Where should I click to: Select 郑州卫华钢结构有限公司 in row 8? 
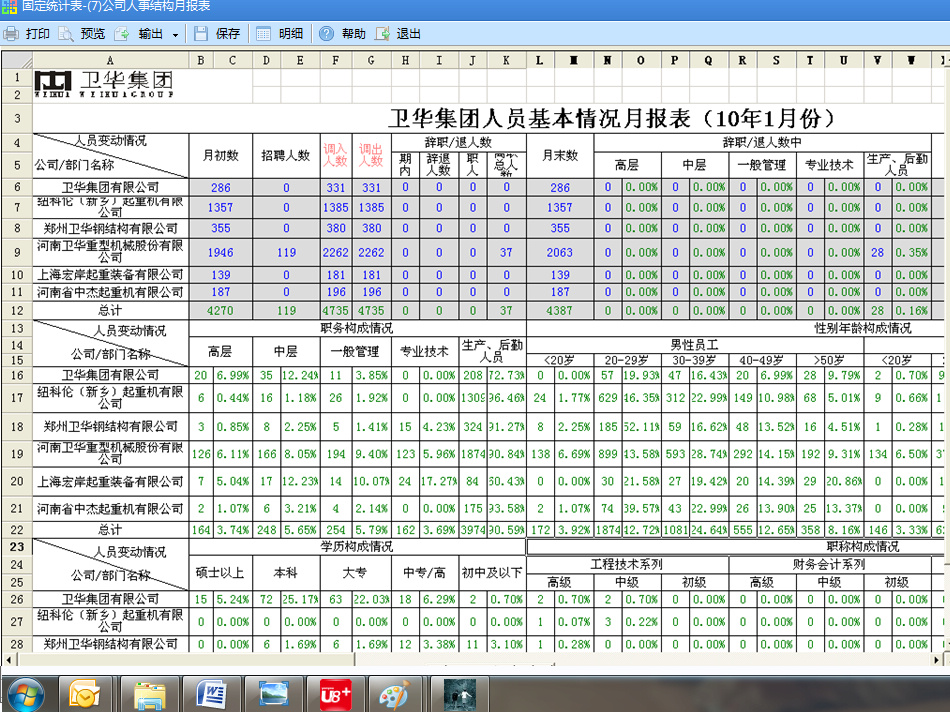(x=110, y=228)
